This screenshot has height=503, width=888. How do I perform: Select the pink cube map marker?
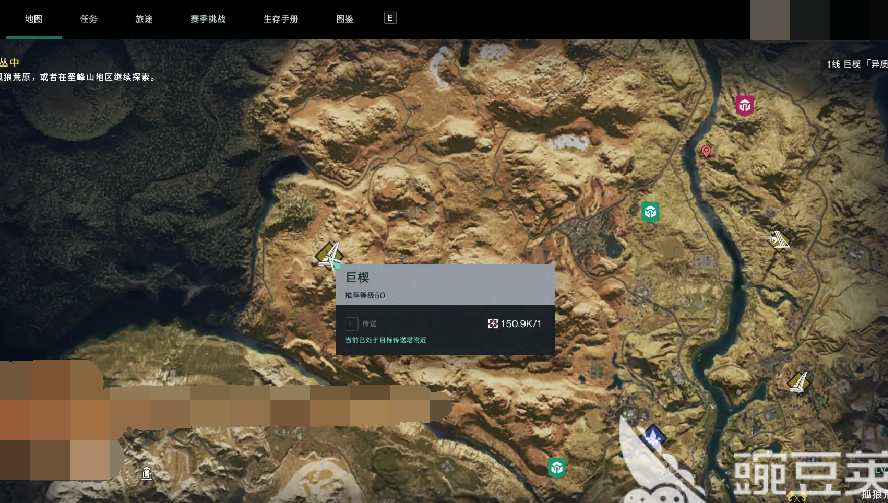(745, 105)
